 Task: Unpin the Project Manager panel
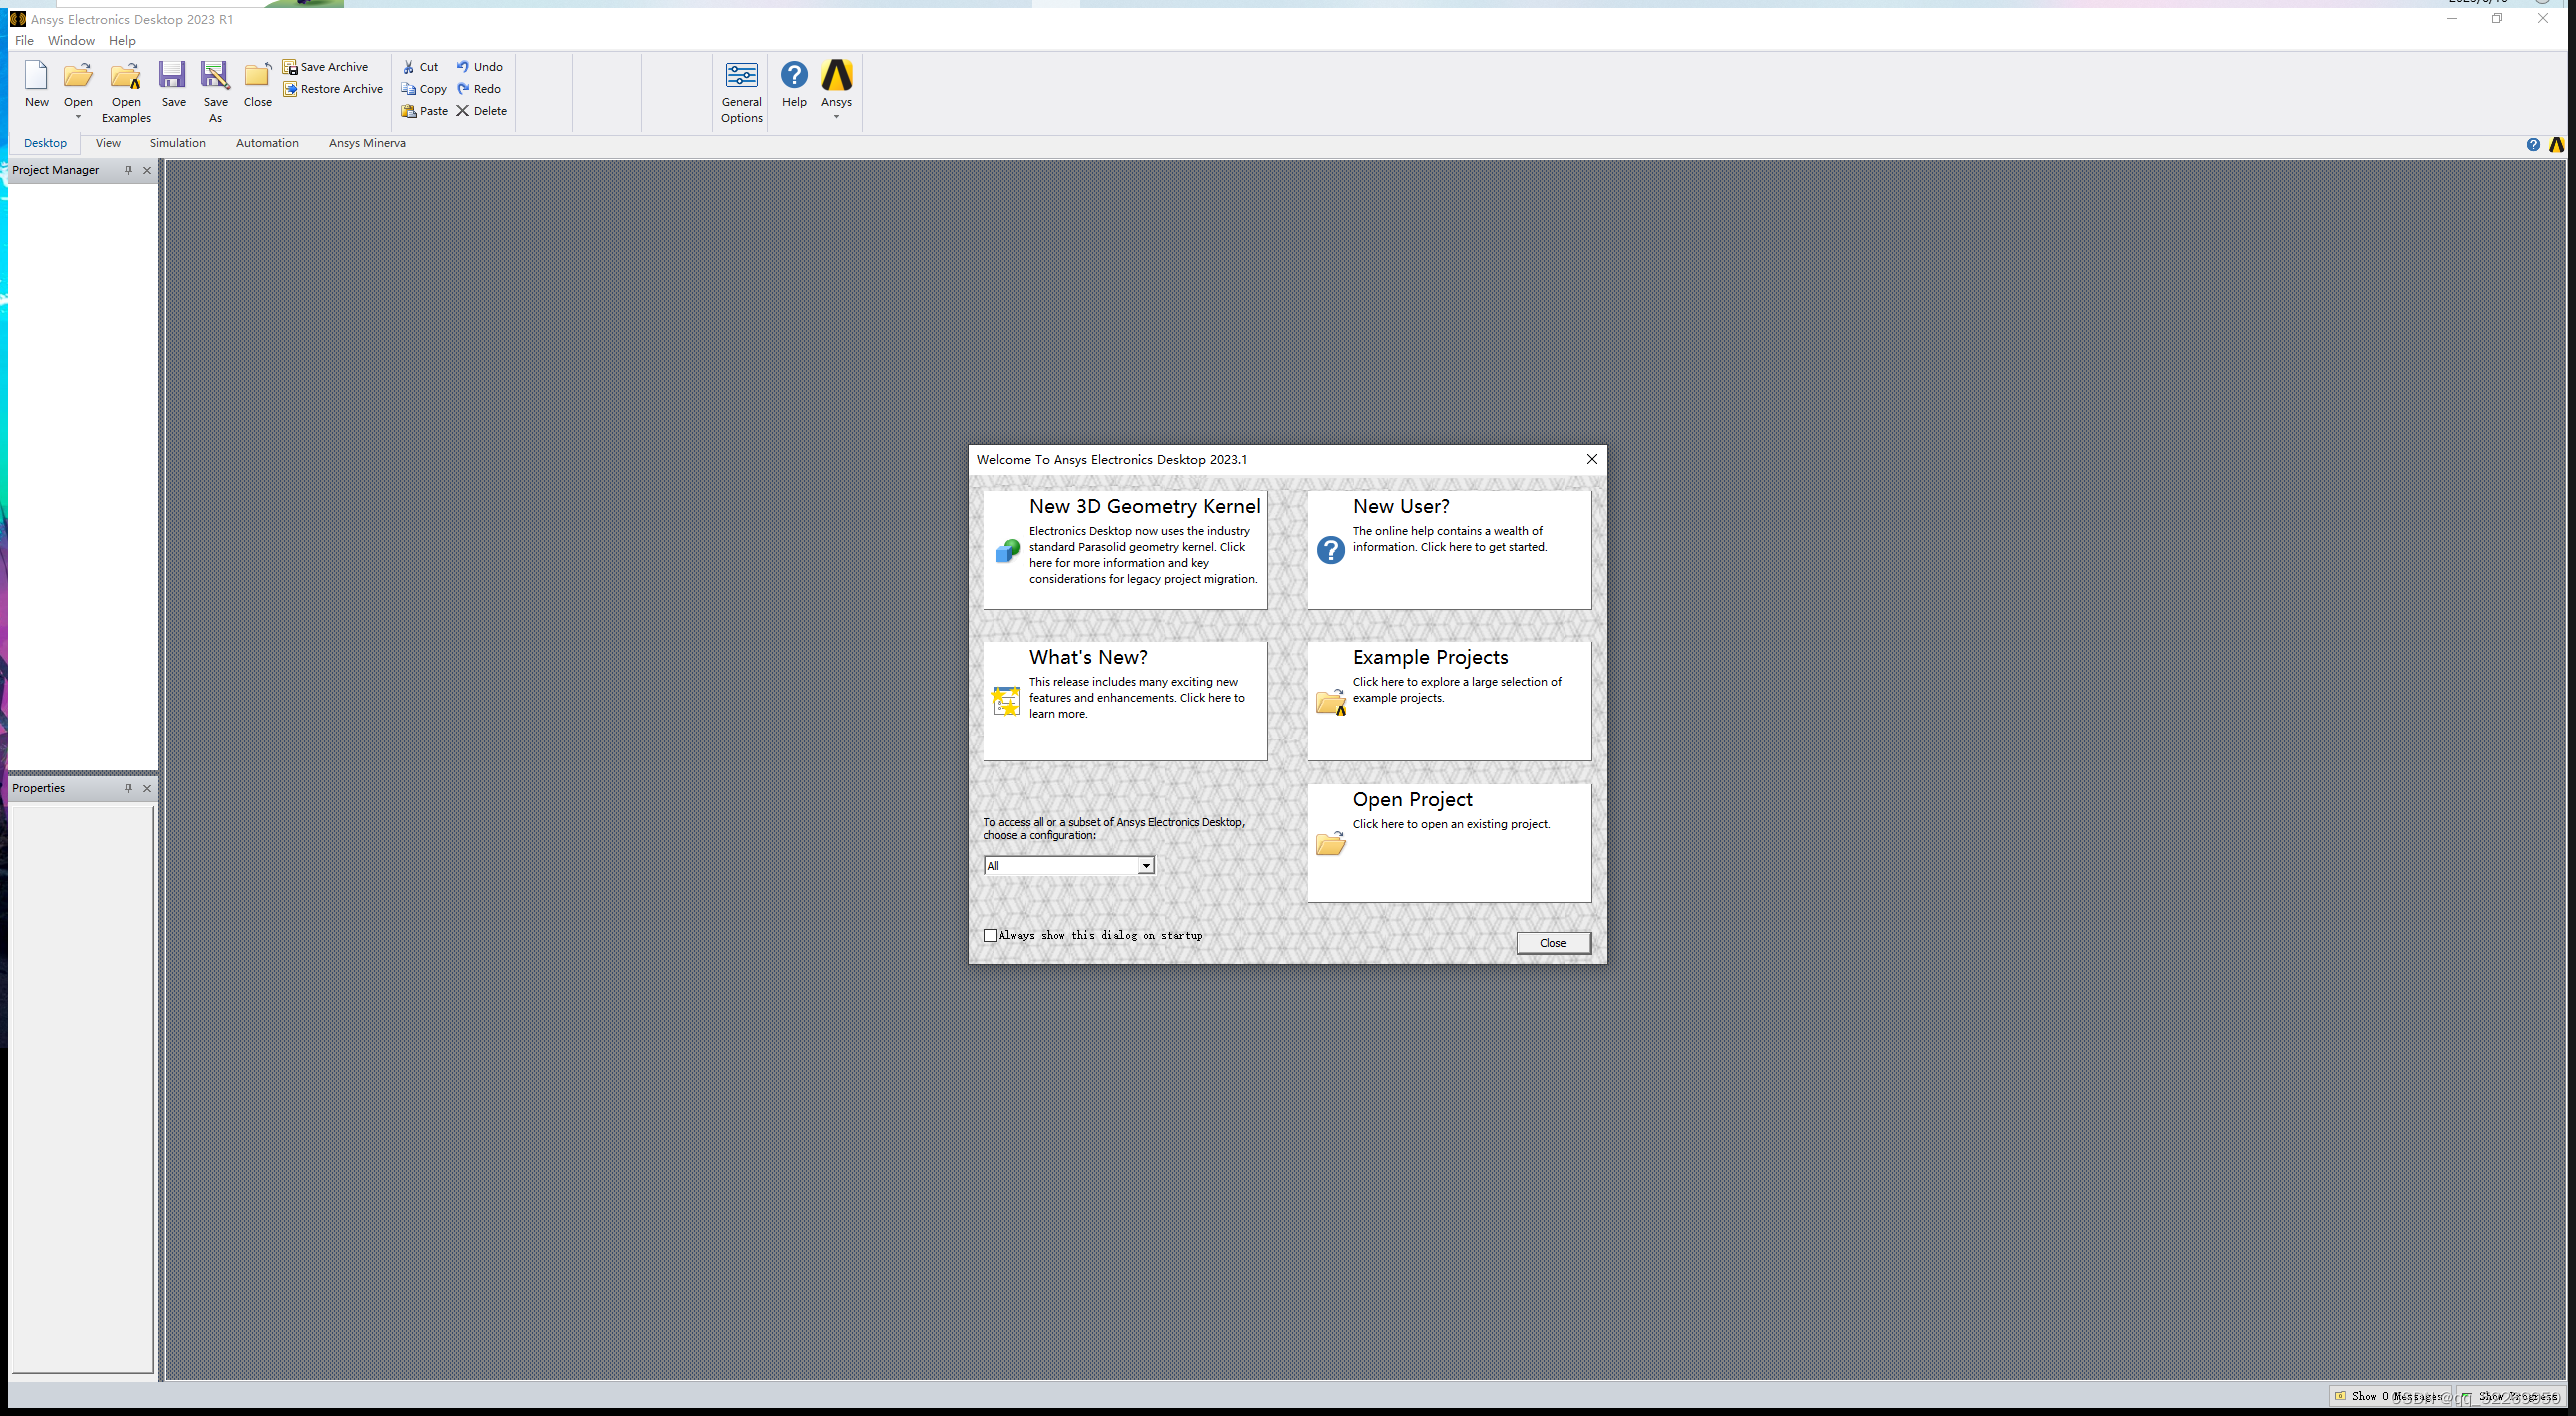click(129, 170)
